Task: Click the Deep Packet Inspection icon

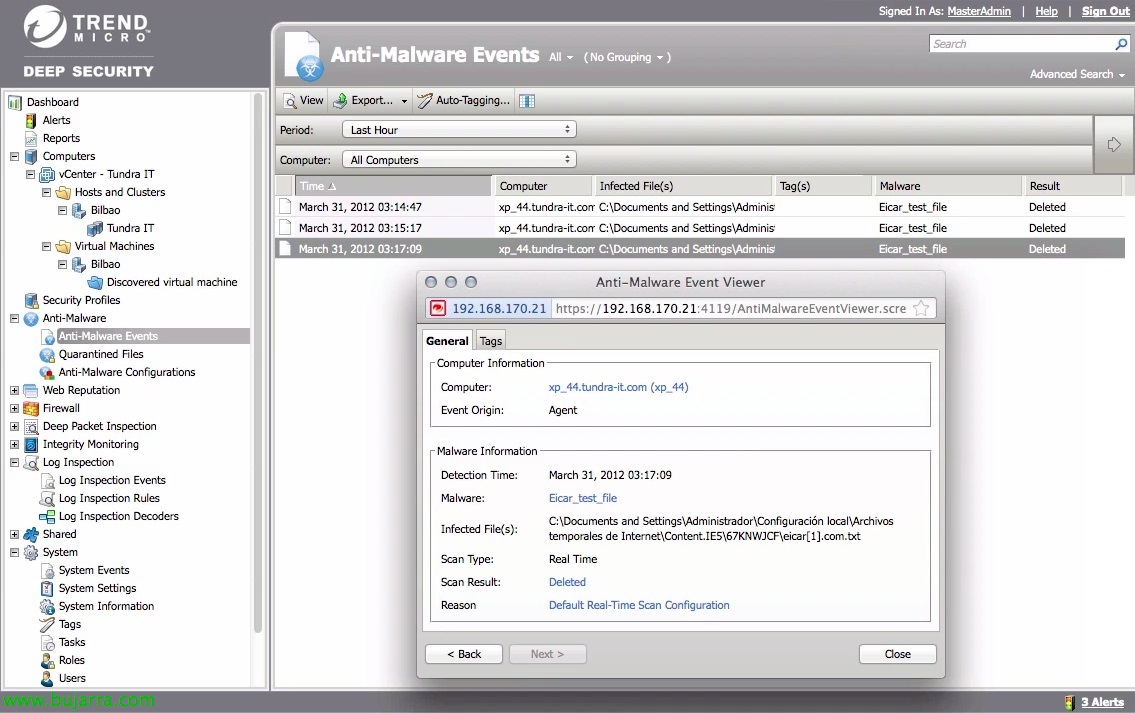Action: (31, 426)
